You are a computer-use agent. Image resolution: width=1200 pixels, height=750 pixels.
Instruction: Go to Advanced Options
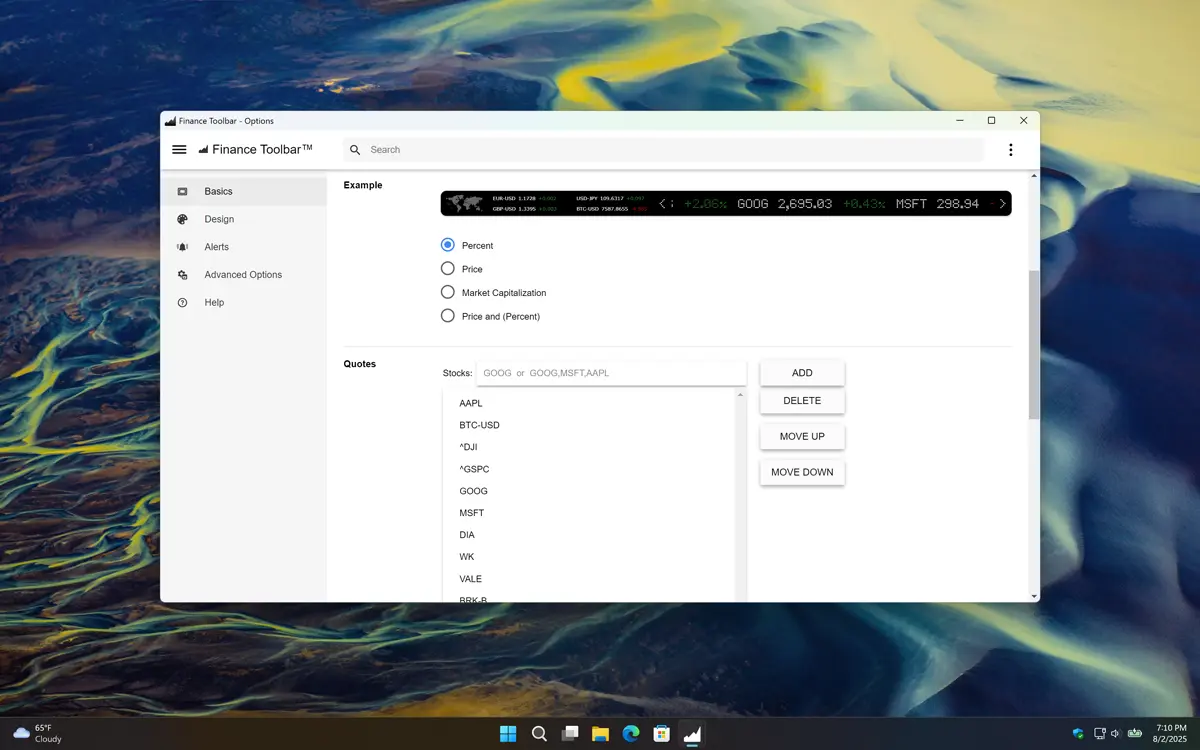coord(244,275)
